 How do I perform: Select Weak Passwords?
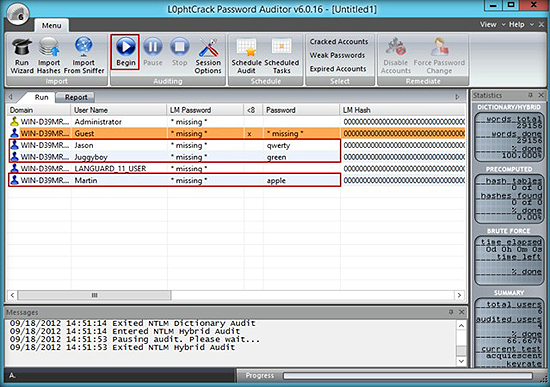(337, 55)
